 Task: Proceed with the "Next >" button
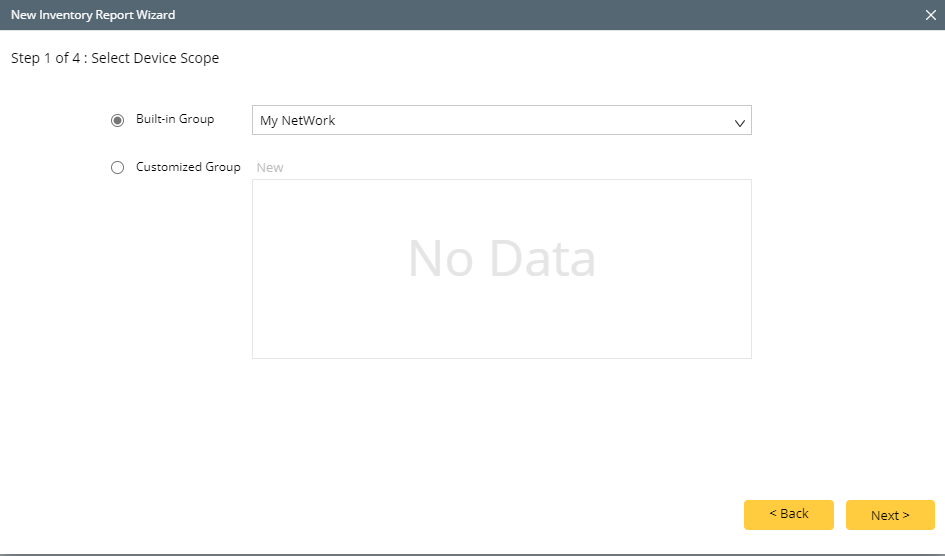[890, 515]
